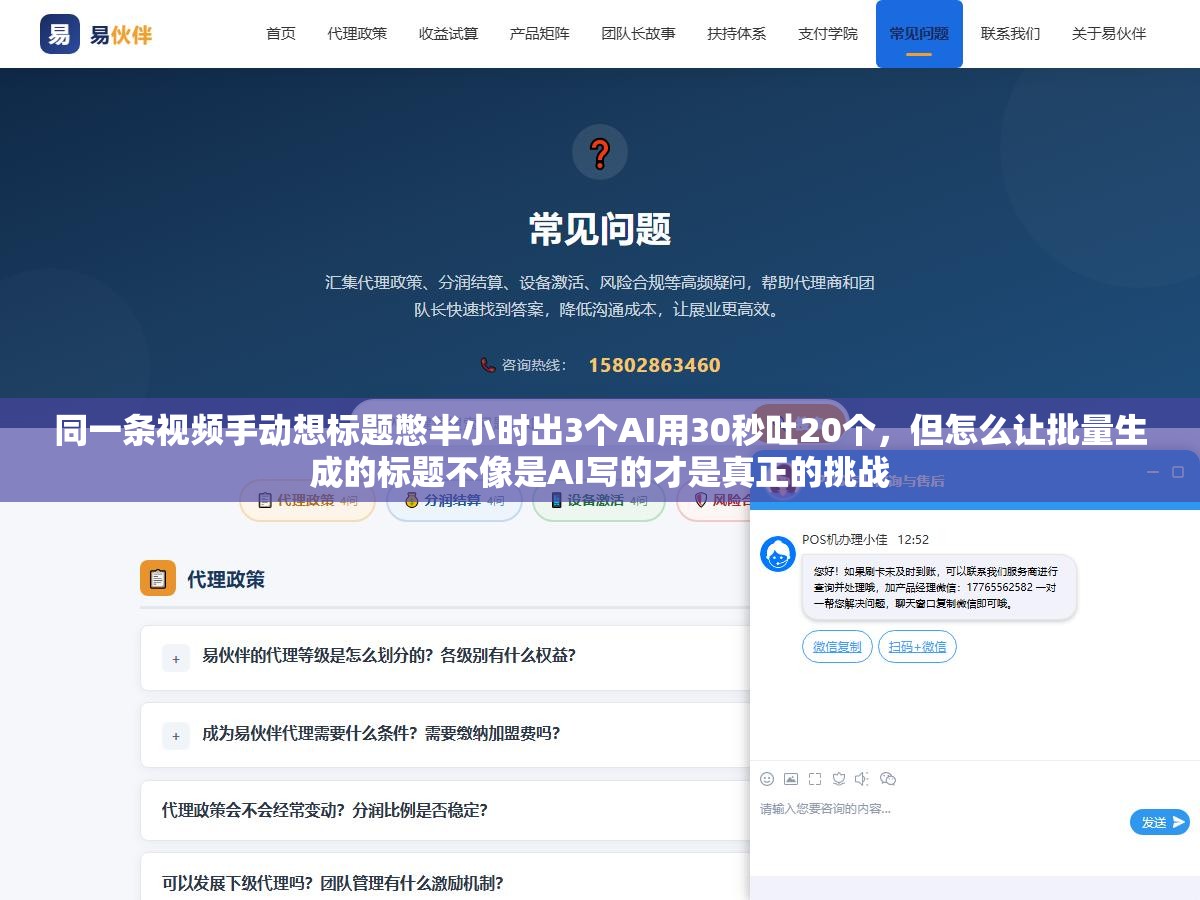Expand plus icon for 成为易伙伴代理需要什么条件
This screenshot has height=900, width=1200.
click(176, 735)
